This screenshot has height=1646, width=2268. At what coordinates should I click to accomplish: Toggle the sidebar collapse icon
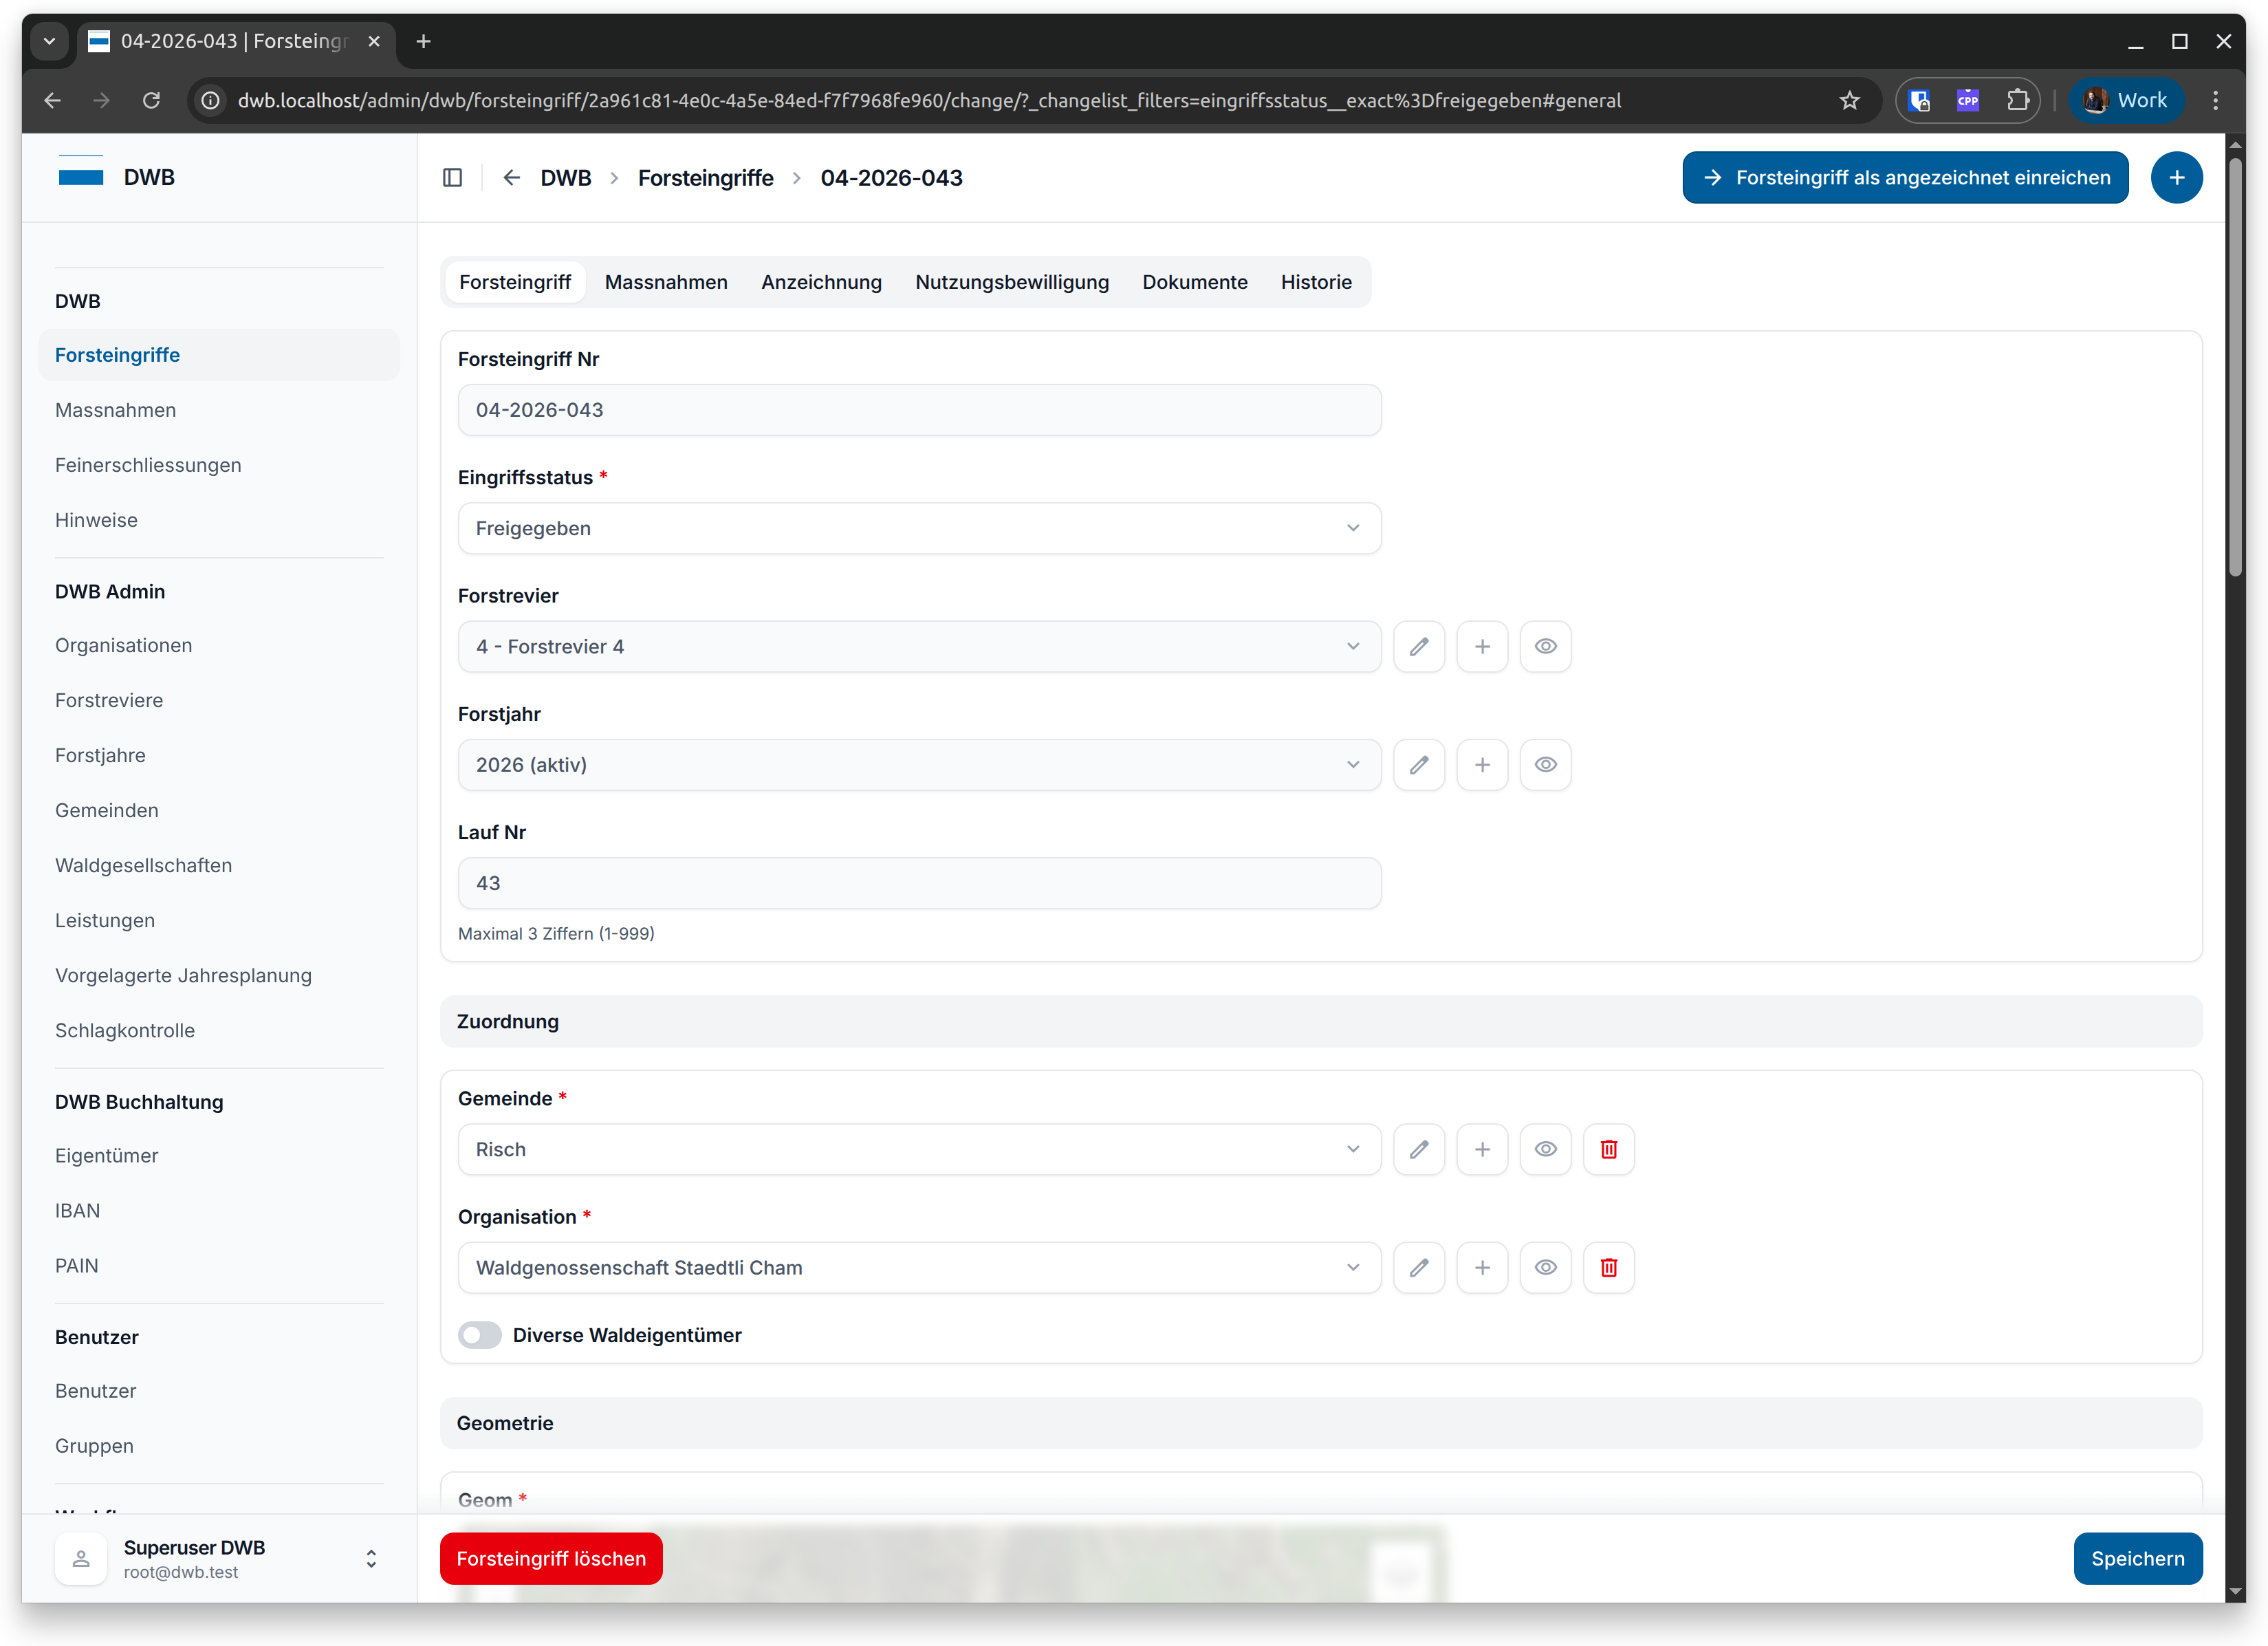(452, 177)
